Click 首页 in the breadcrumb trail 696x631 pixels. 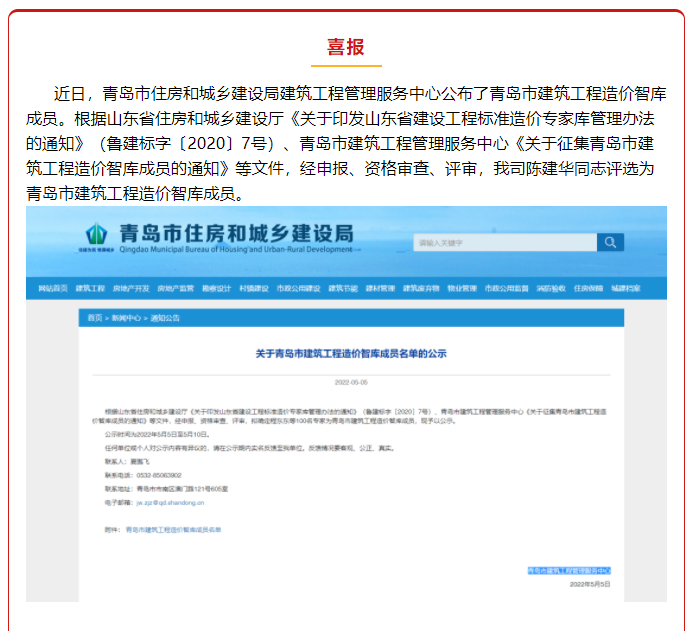(x=94, y=317)
